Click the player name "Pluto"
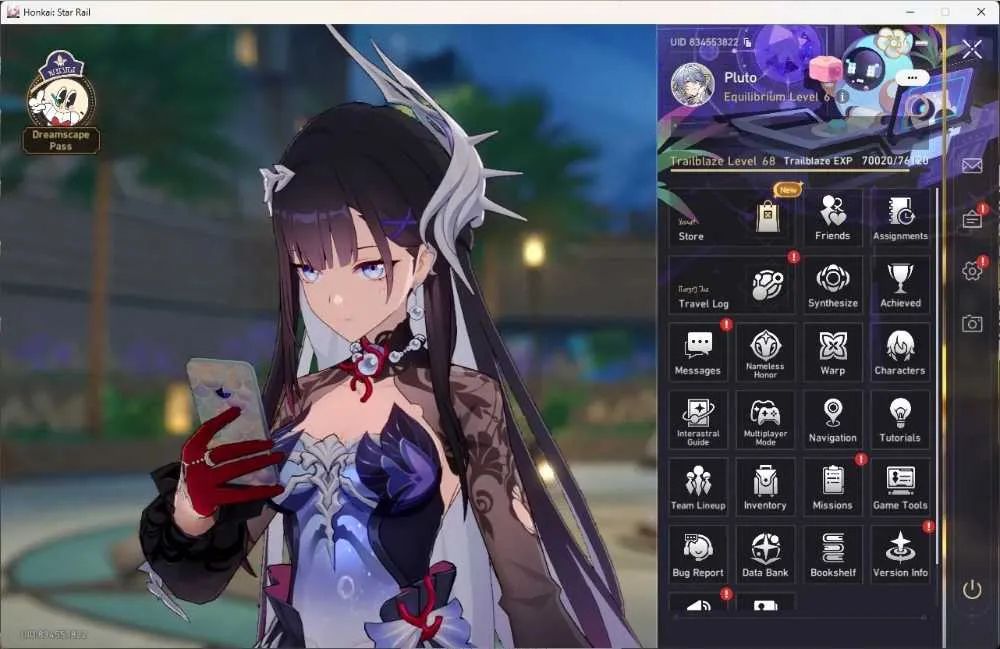The width and height of the screenshot is (1000, 649). tap(740, 77)
